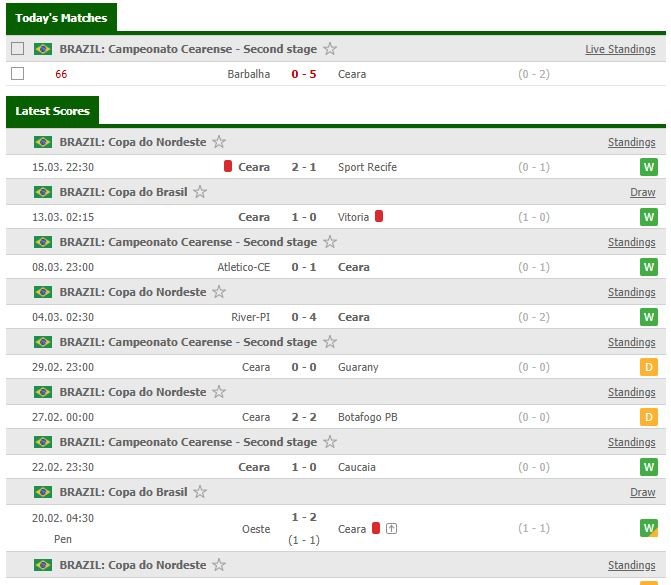Screen dimensions: 671x585
Task: Open the live Barbalha 0 - 5 Ceara score
Action: [x=303, y=74]
